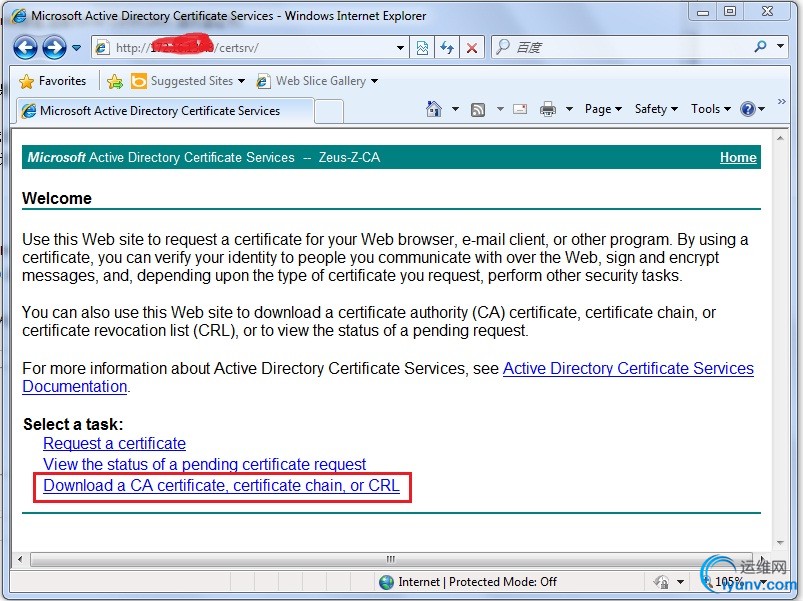The height and width of the screenshot is (601, 803).
Task: Open the Page menu
Action: (603, 109)
